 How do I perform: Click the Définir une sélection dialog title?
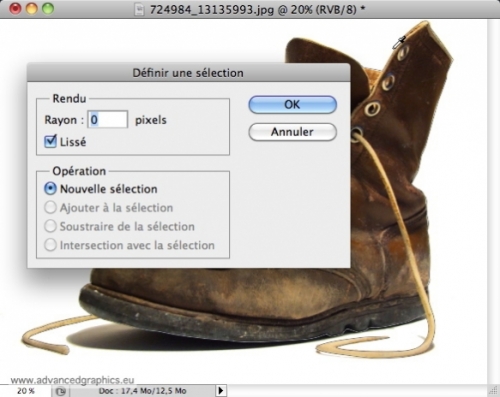pos(188,73)
